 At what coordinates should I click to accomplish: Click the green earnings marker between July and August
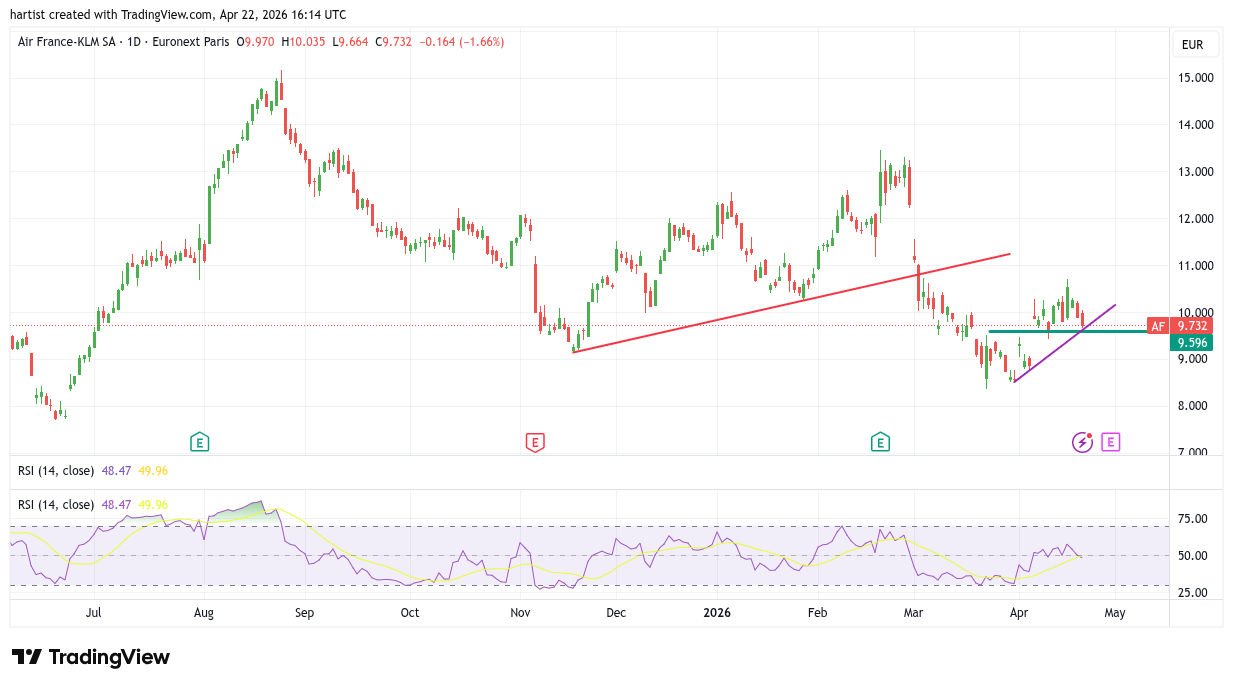(x=200, y=442)
